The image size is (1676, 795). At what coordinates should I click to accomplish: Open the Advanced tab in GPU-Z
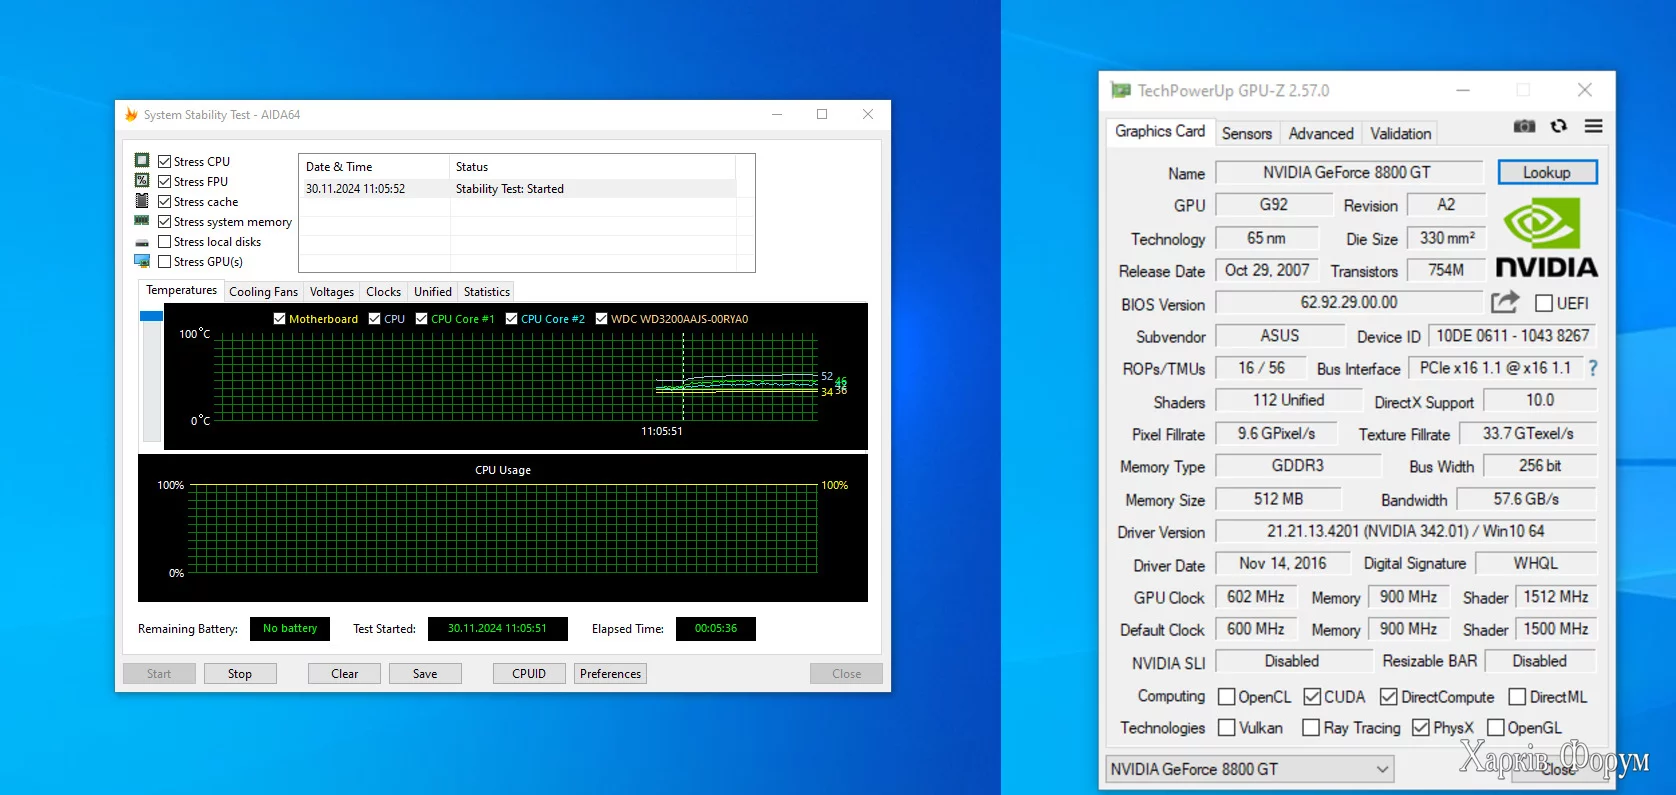tap(1320, 134)
